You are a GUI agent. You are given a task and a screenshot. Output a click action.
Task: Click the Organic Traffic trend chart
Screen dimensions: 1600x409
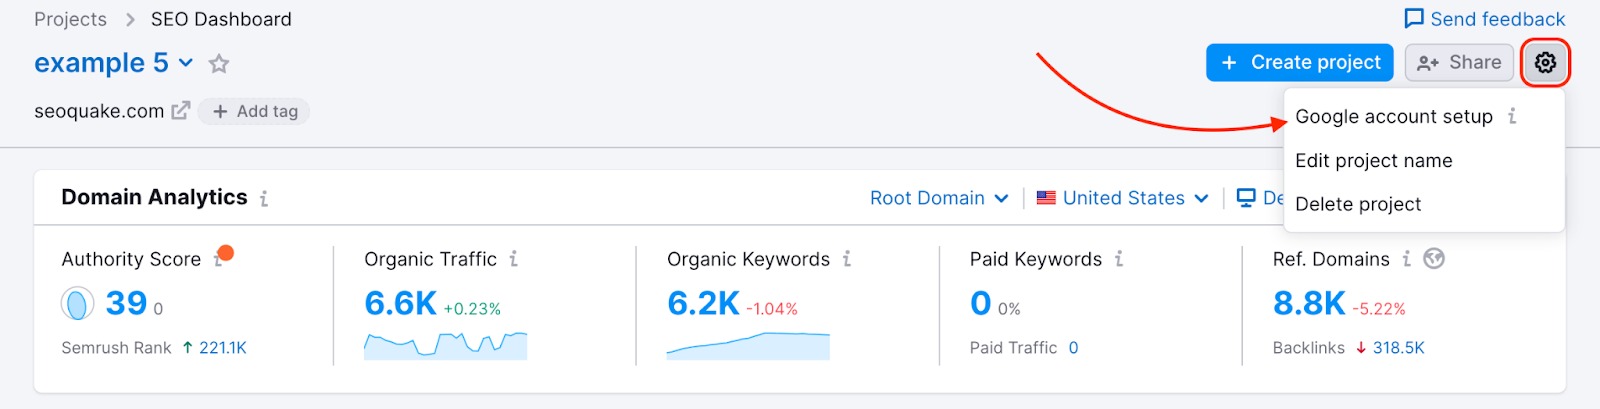[445, 345]
